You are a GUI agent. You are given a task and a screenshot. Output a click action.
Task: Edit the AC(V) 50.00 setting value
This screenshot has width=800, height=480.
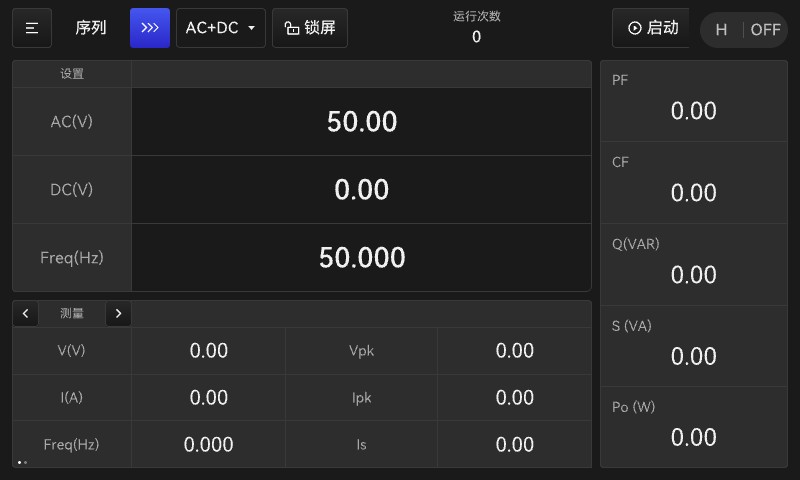[361, 121]
